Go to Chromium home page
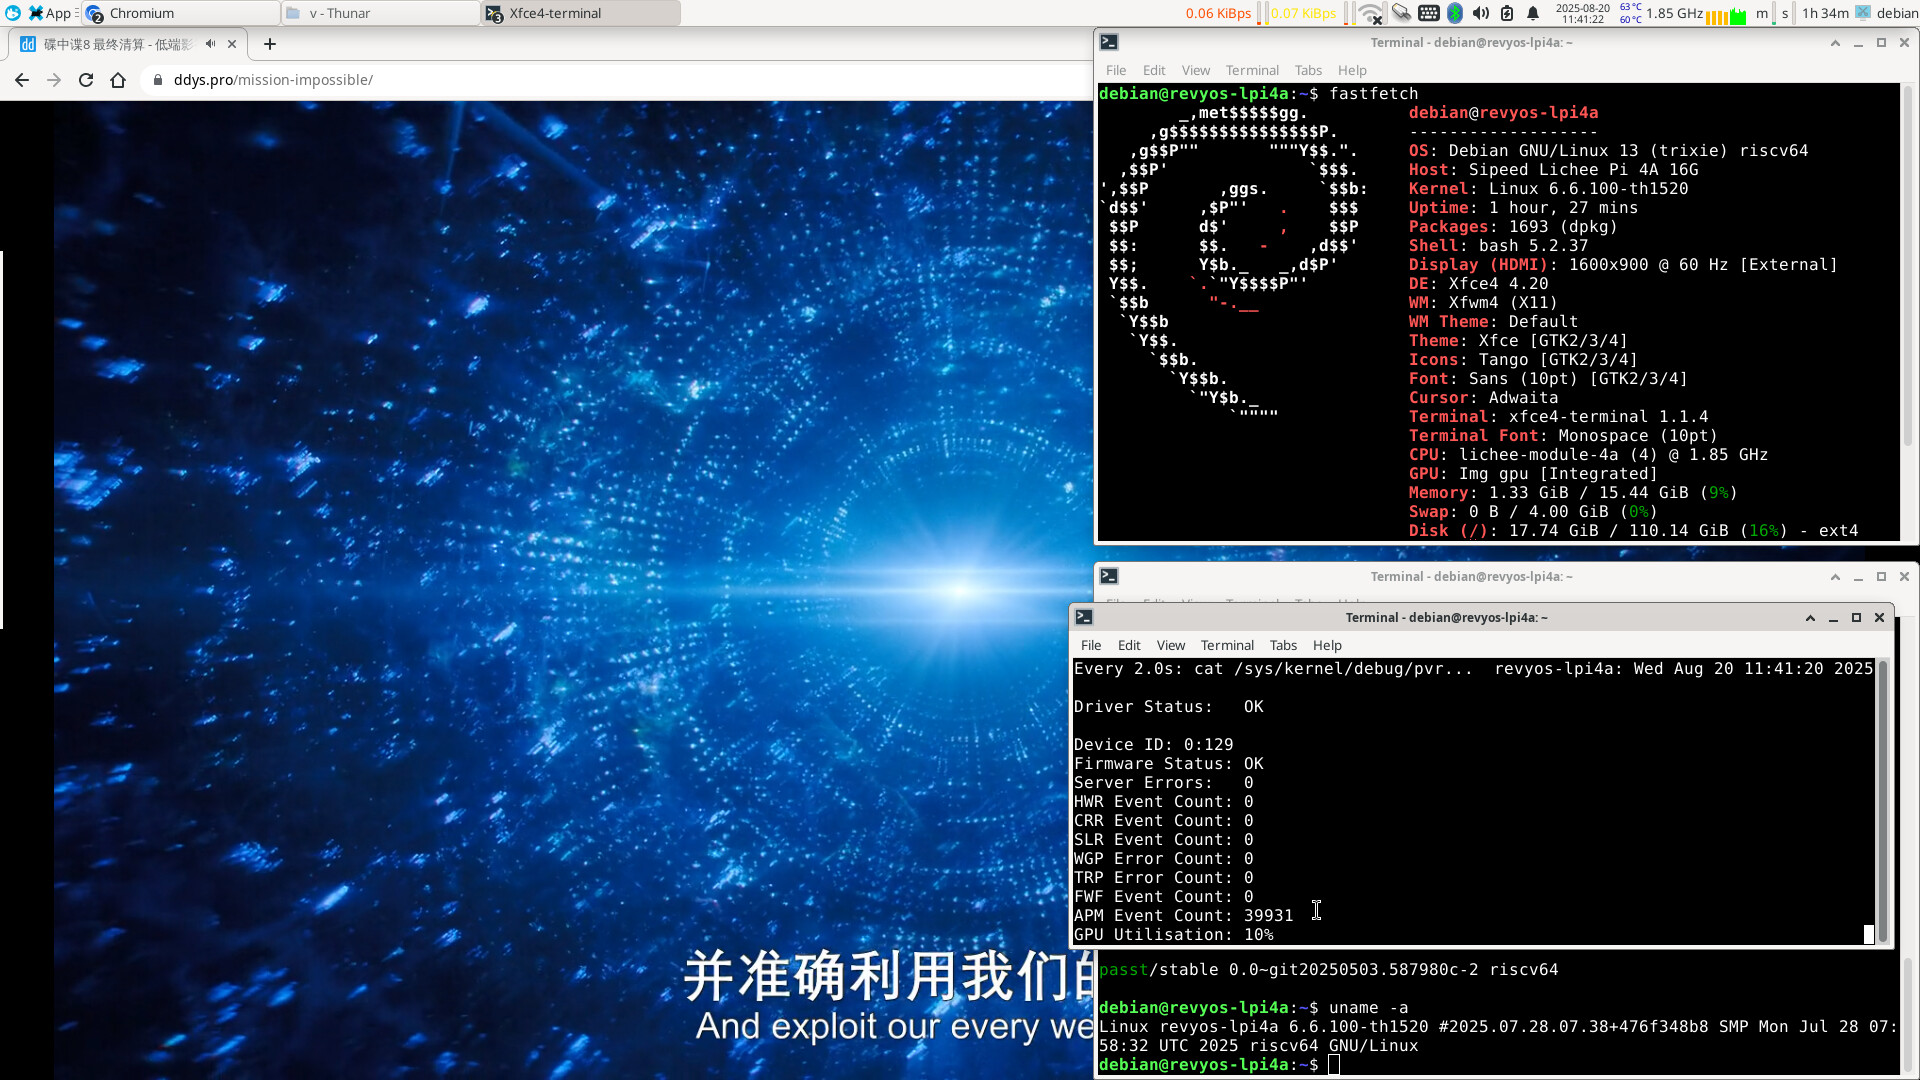This screenshot has height=1080, width=1920. [x=118, y=80]
